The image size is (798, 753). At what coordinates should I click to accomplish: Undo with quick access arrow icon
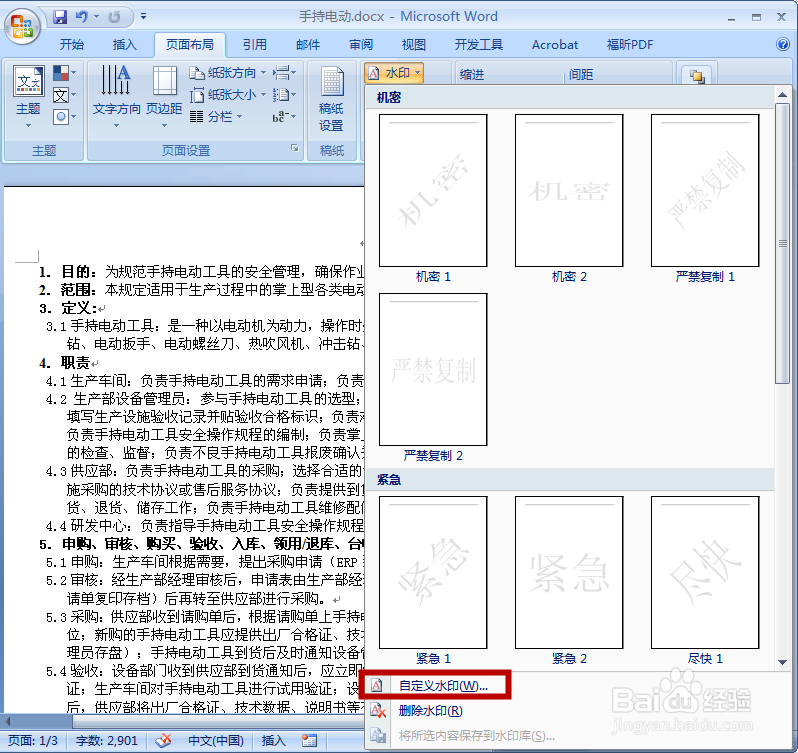[81, 17]
